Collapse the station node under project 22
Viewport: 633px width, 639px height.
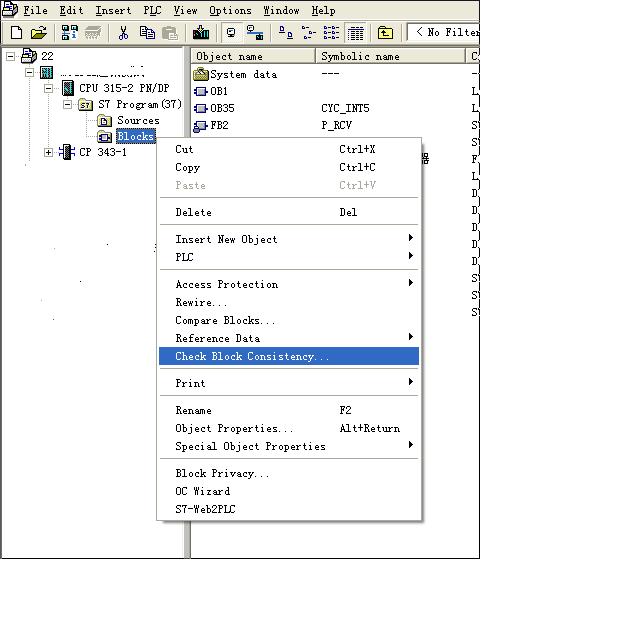point(29,73)
